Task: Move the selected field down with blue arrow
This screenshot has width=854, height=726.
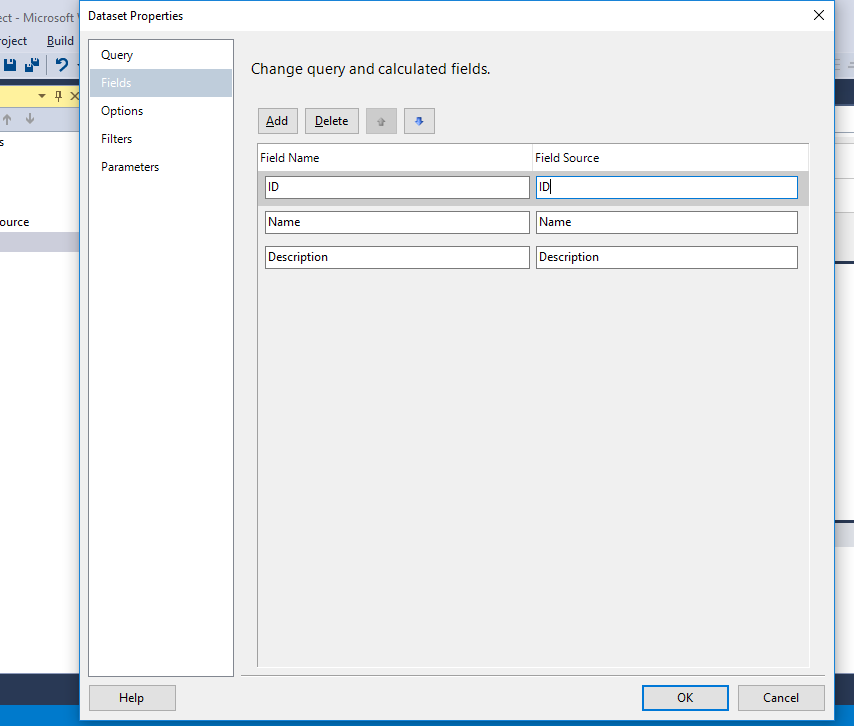Action: [x=419, y=120]
